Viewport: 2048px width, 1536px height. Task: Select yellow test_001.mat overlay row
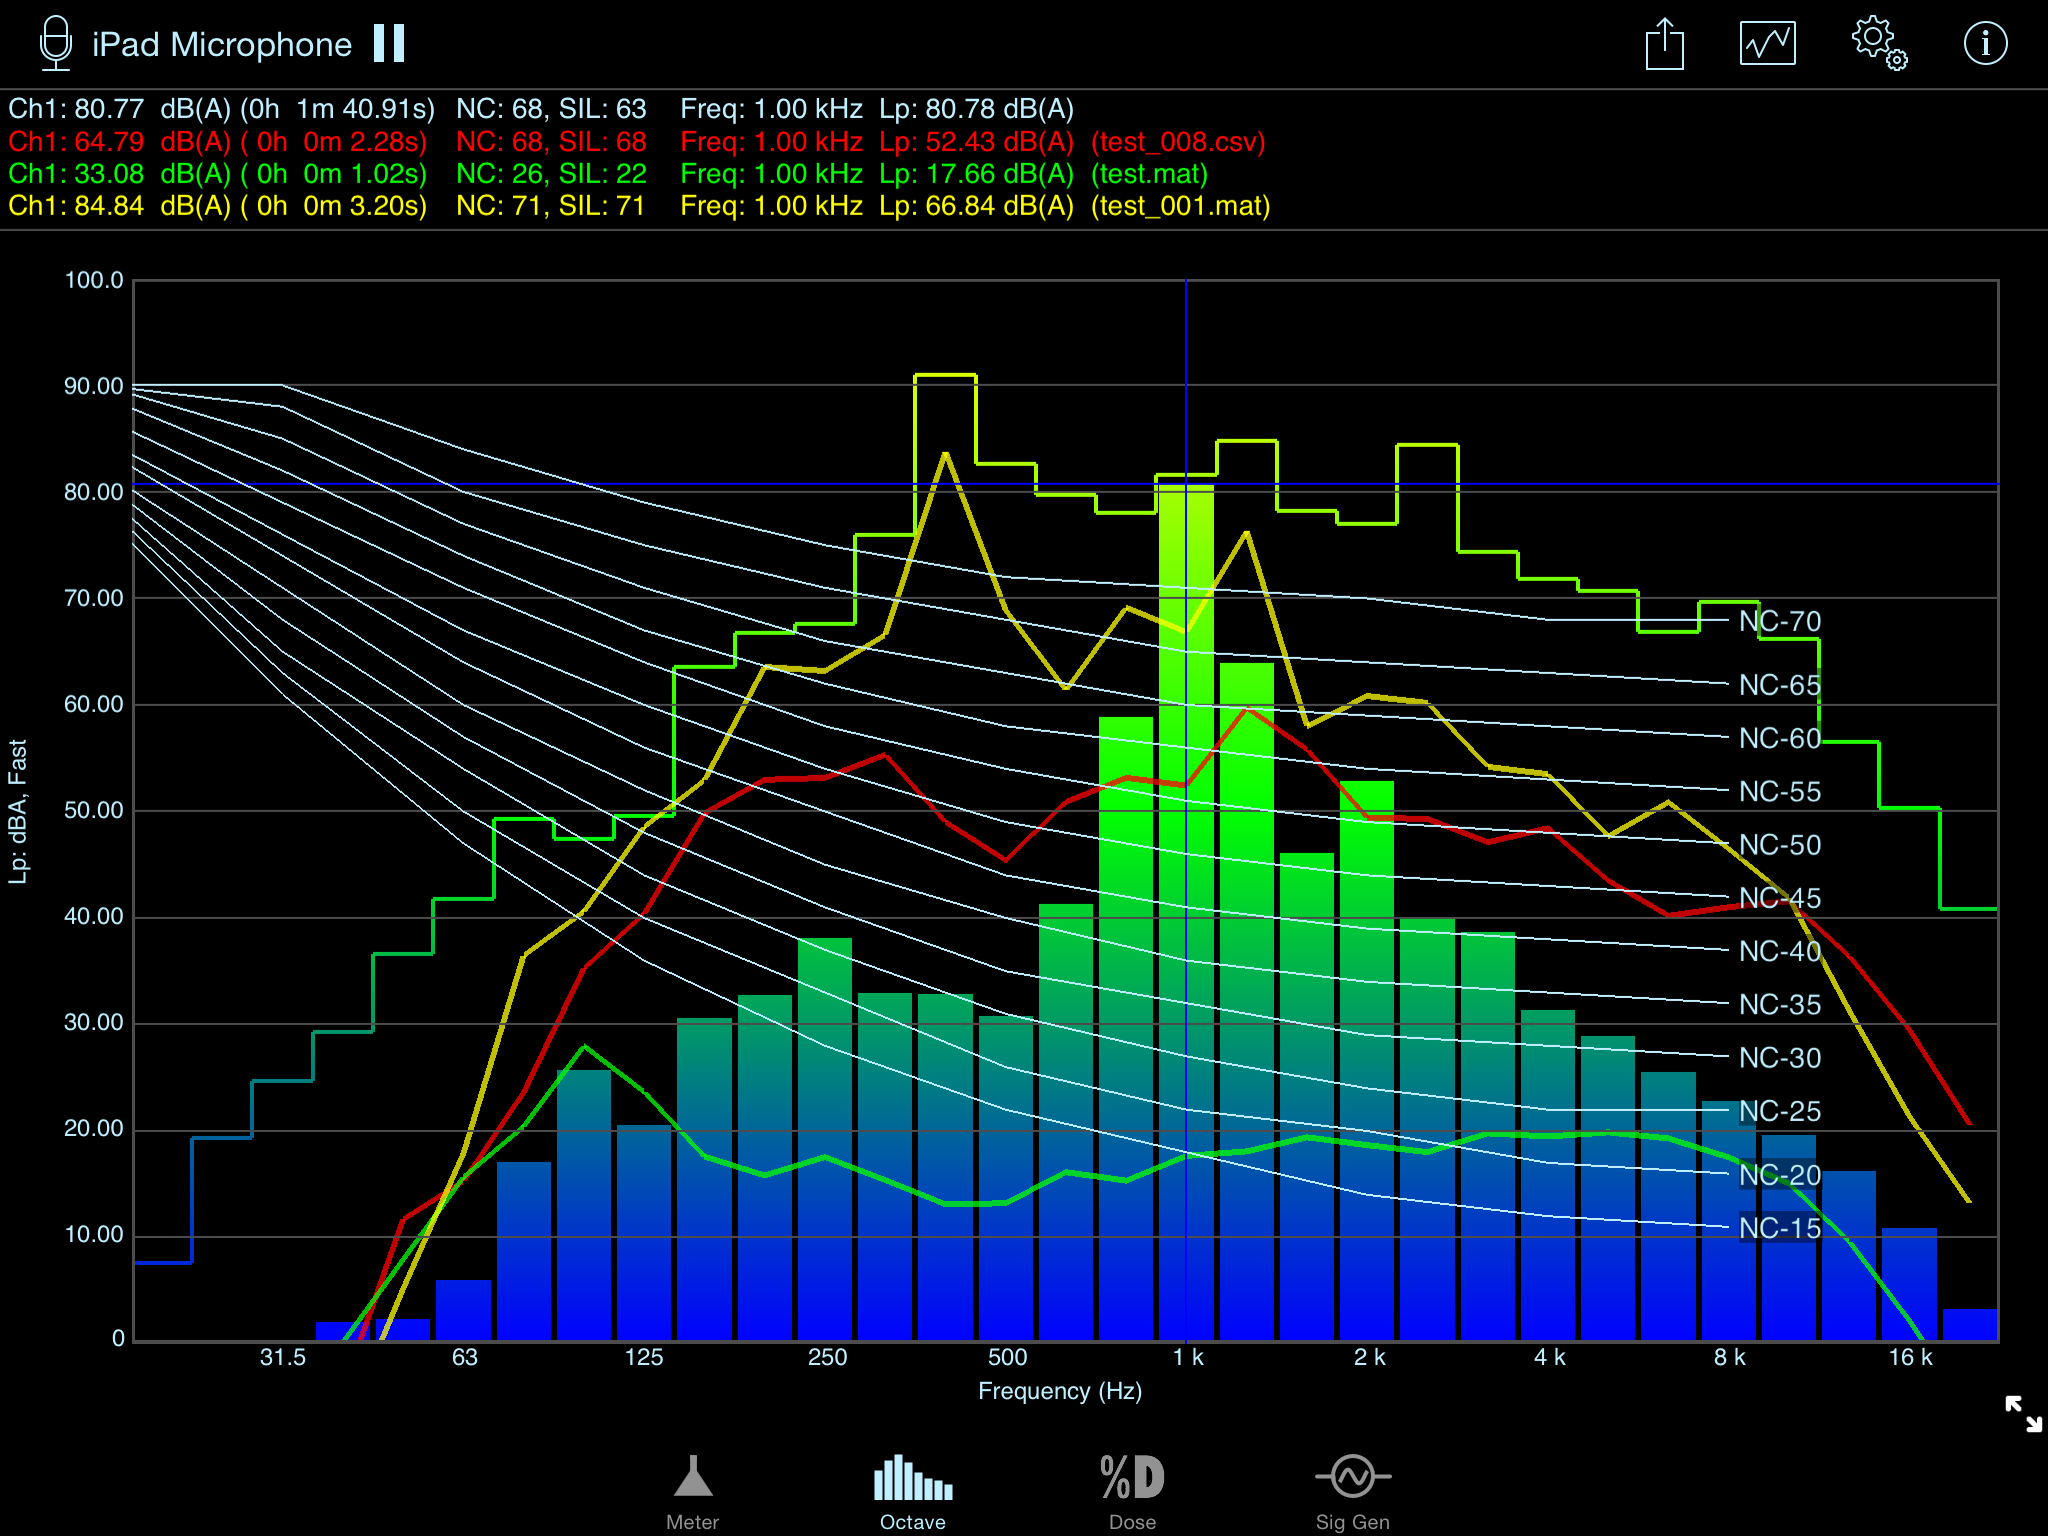[x=638, y=206]
